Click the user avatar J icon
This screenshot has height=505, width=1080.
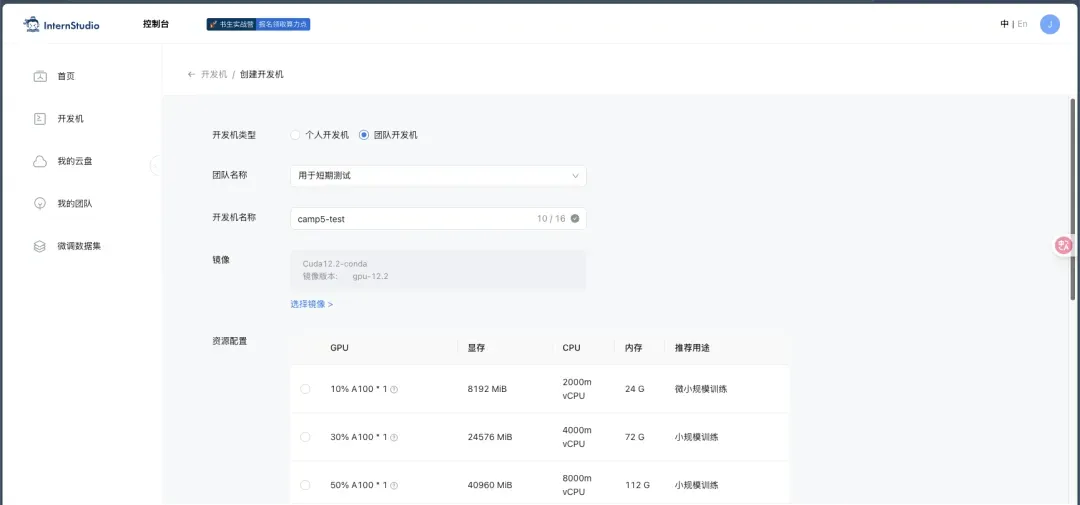click(x=1050, y=24)
